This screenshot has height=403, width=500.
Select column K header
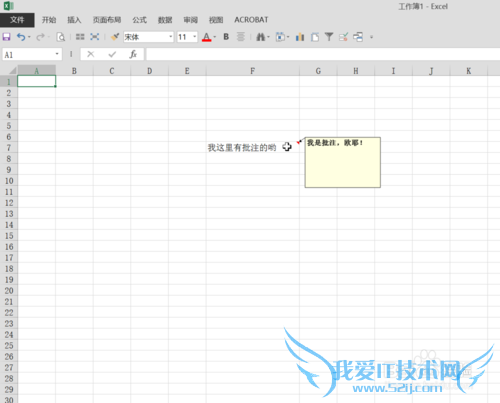pyautogui.click(x=469, y=71)
